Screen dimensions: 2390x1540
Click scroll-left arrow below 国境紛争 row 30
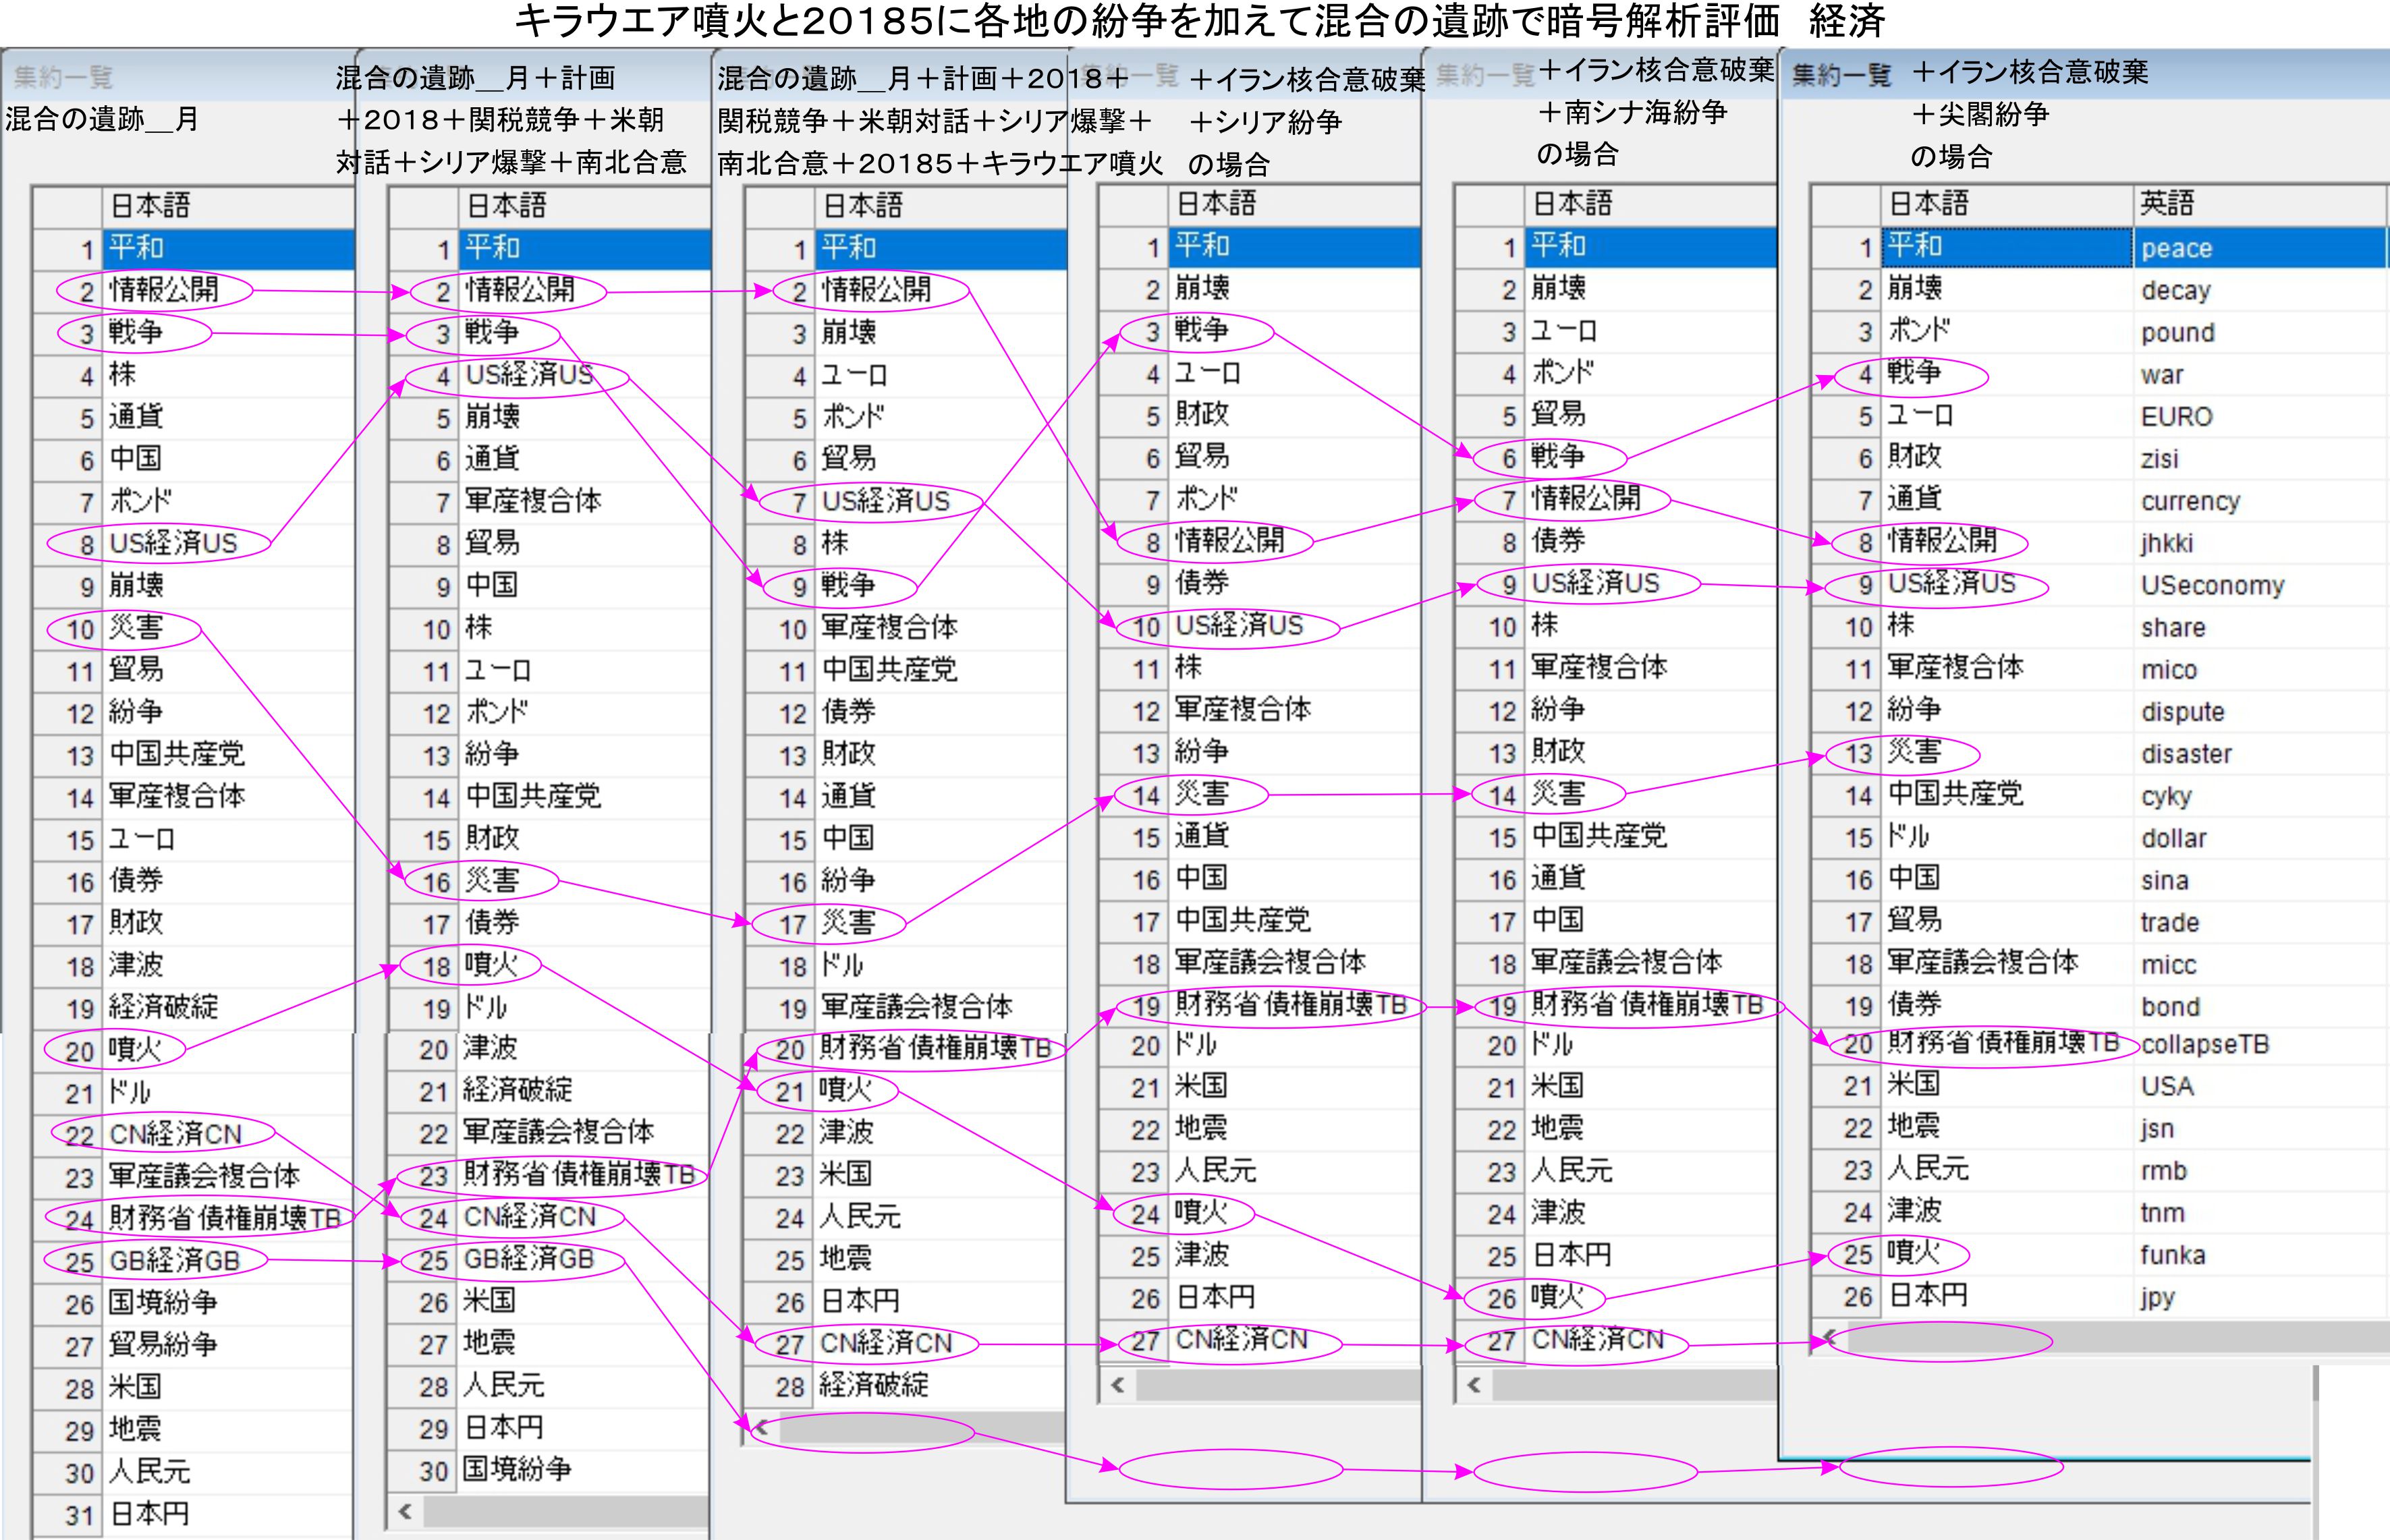[405, 1511]
